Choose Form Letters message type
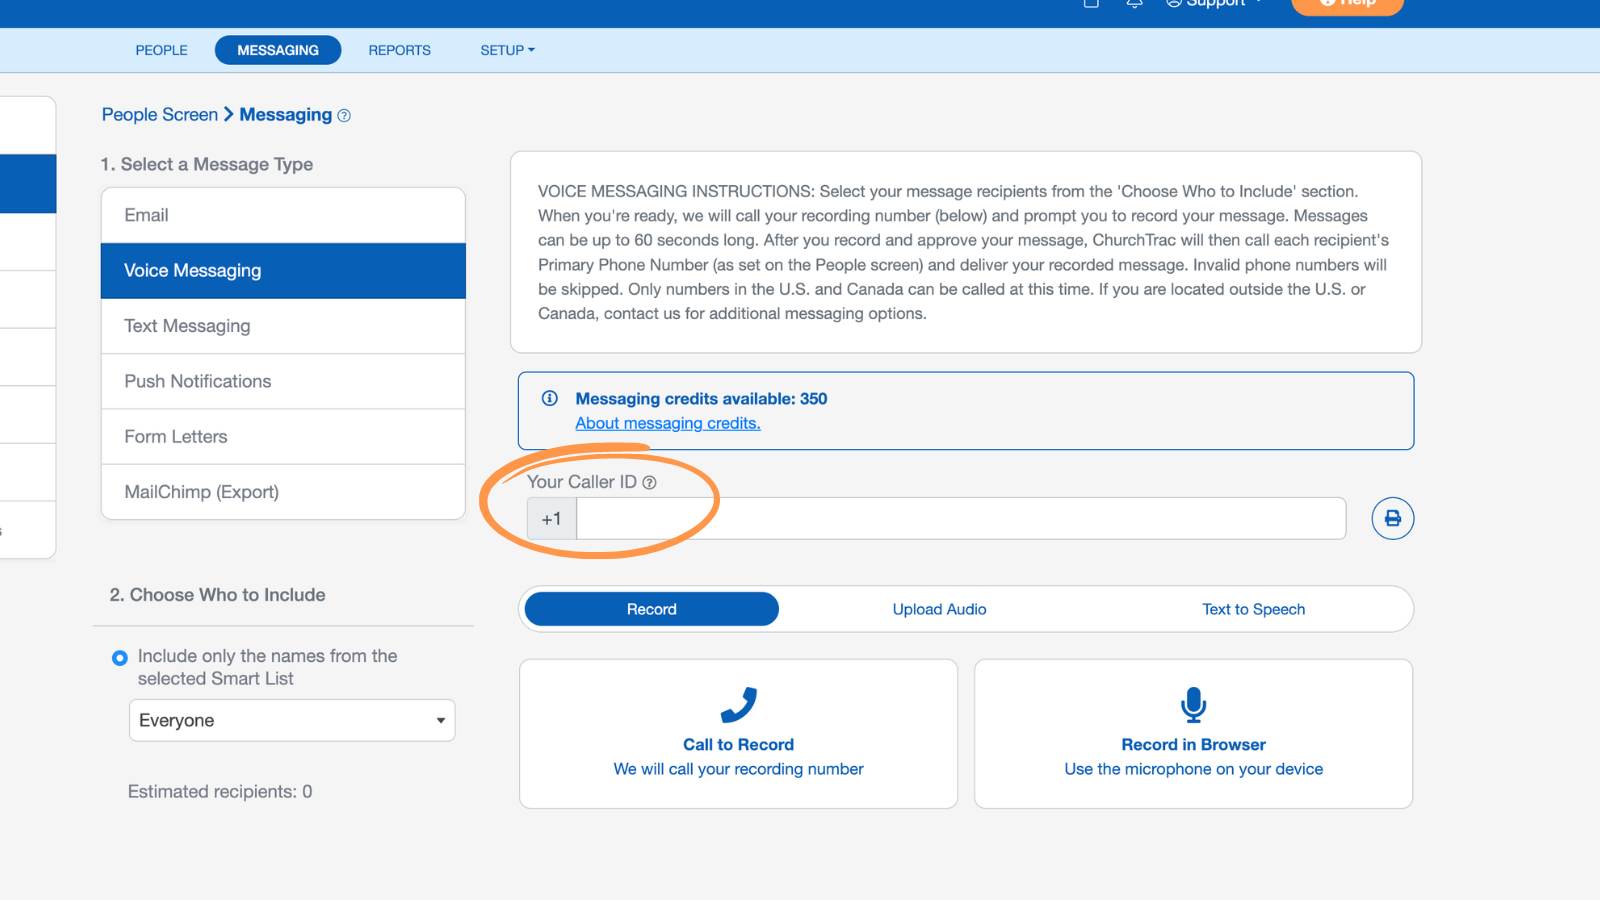The height and width of the screenshot is (900, 1600). click(x=283, y=437)
